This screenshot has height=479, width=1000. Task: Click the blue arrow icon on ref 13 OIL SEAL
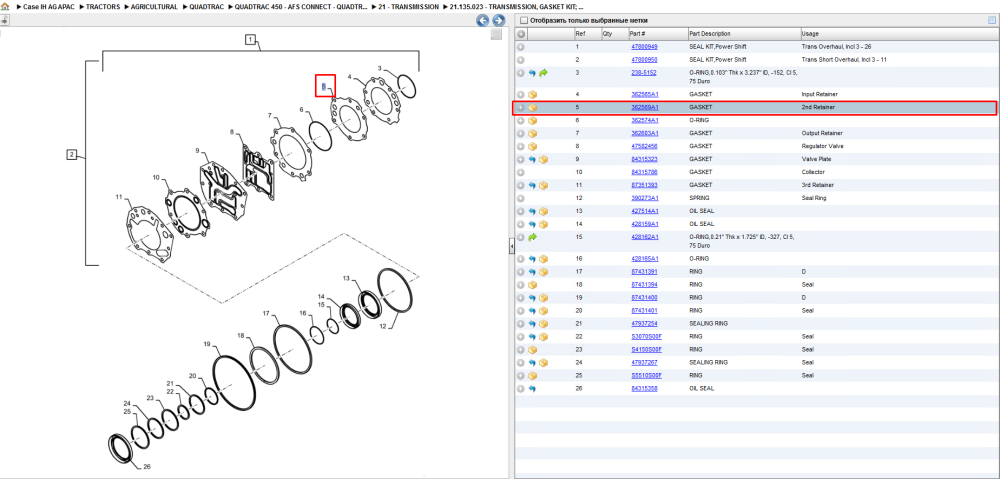tap(533, 211)
